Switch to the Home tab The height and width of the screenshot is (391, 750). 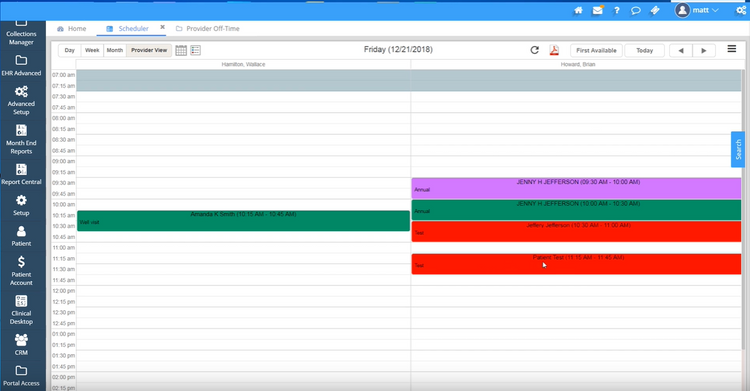[x=72, y=29]
